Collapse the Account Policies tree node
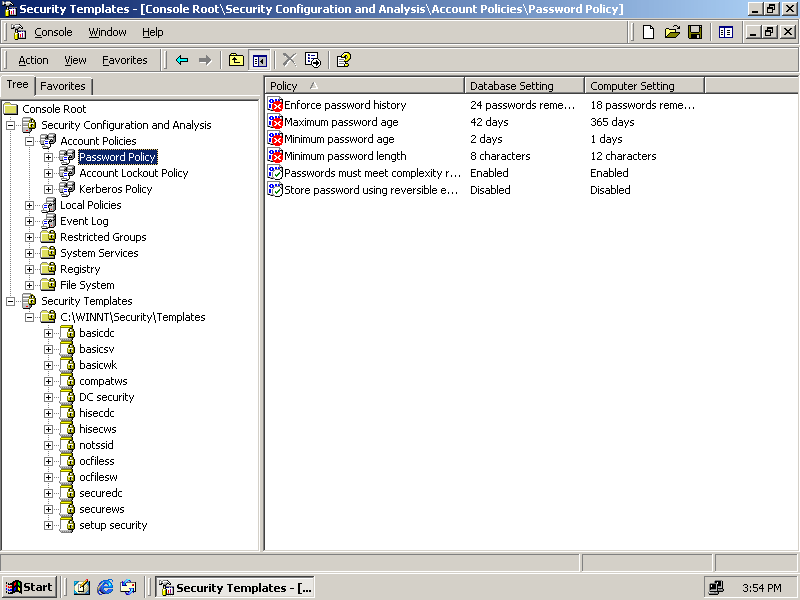 [30, 141]
